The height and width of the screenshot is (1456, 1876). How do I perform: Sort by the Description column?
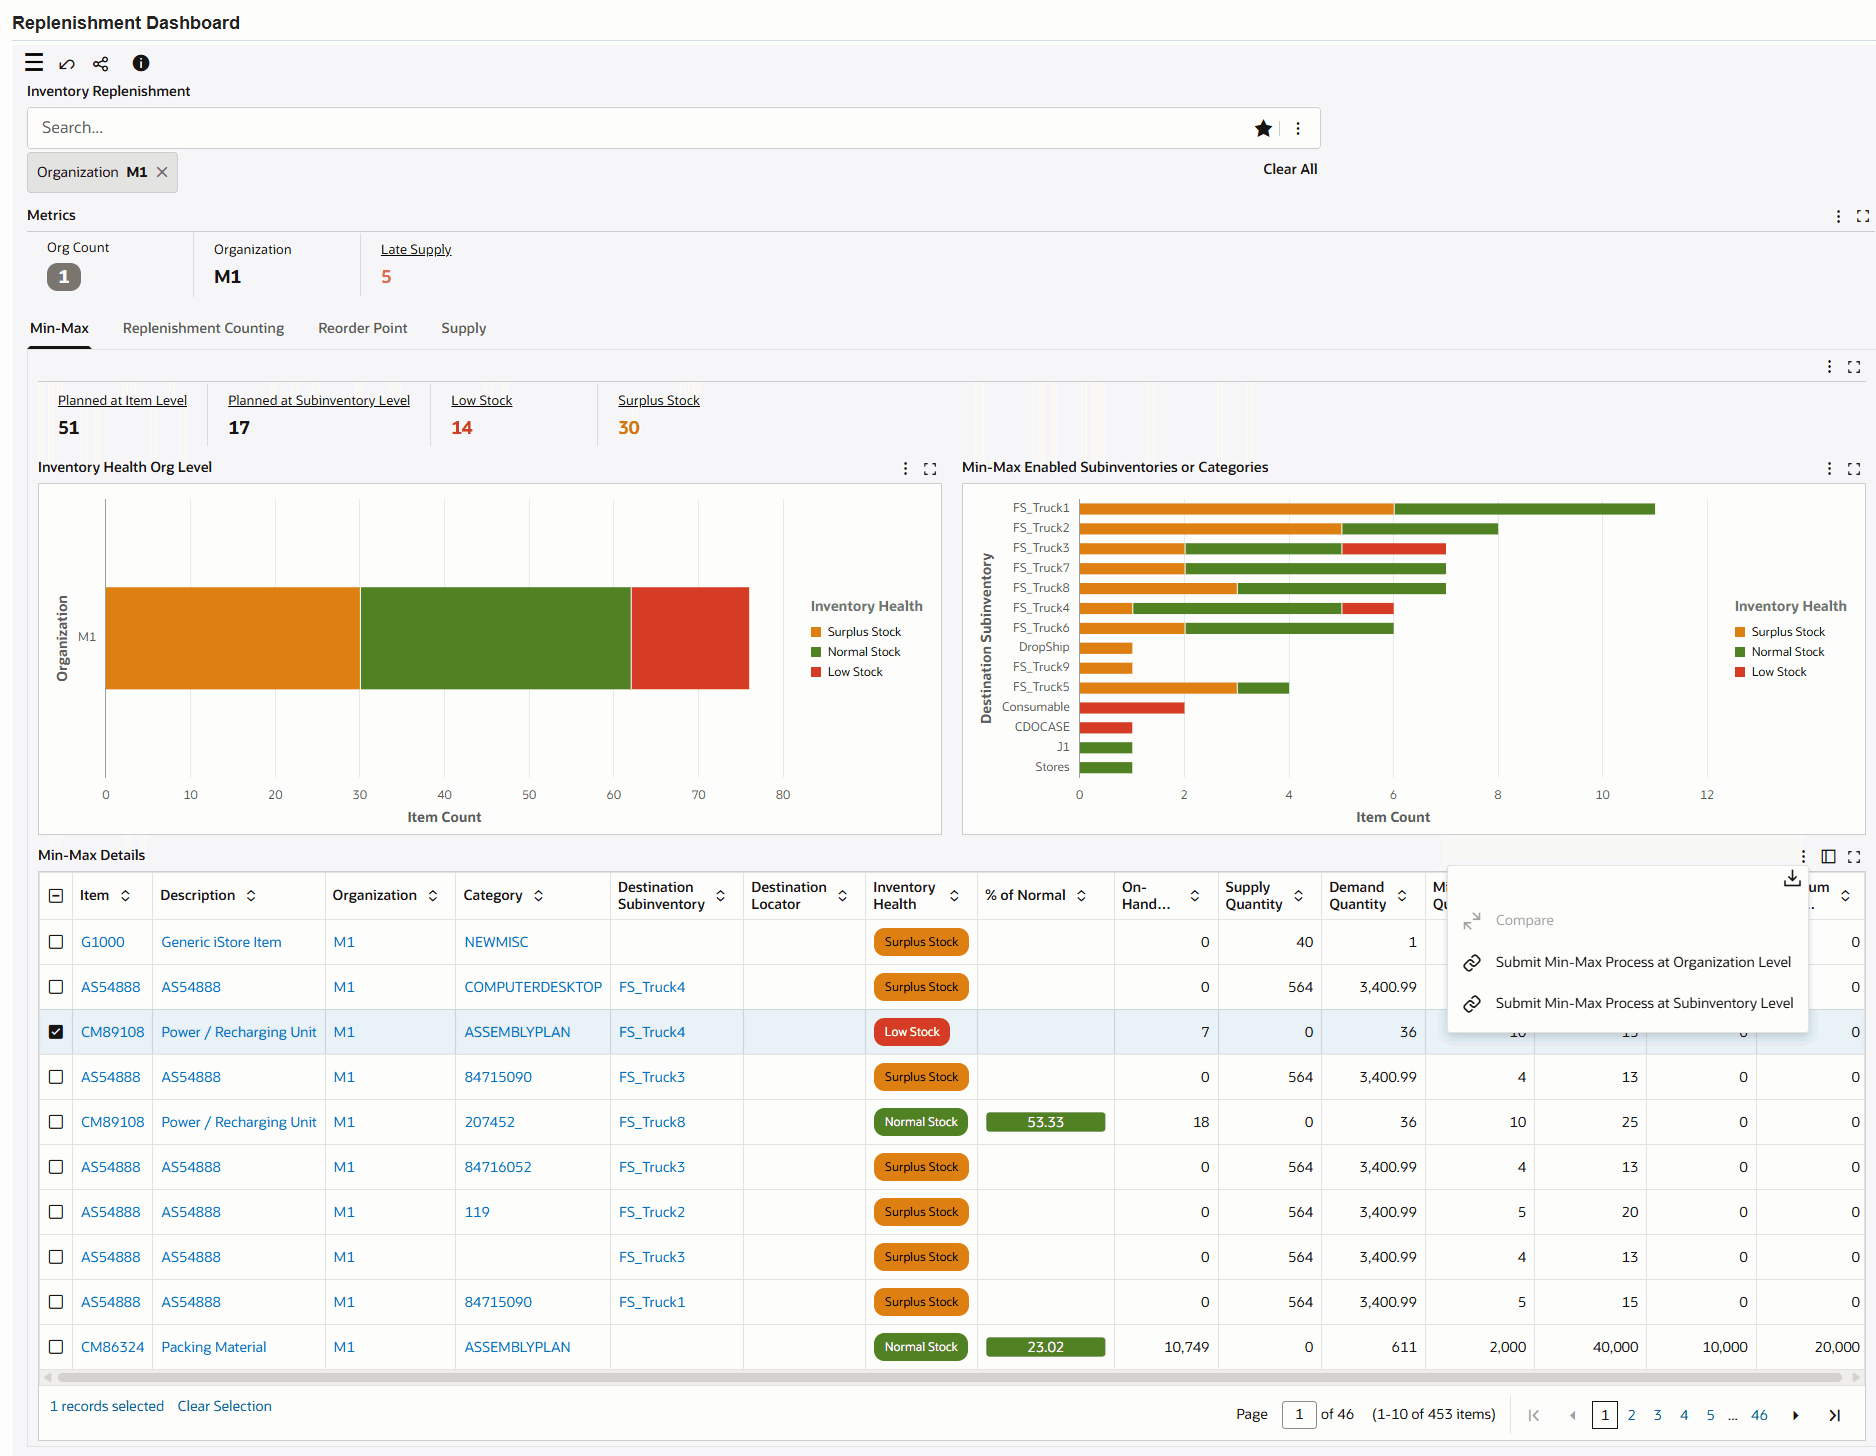[x=251, y=896]
